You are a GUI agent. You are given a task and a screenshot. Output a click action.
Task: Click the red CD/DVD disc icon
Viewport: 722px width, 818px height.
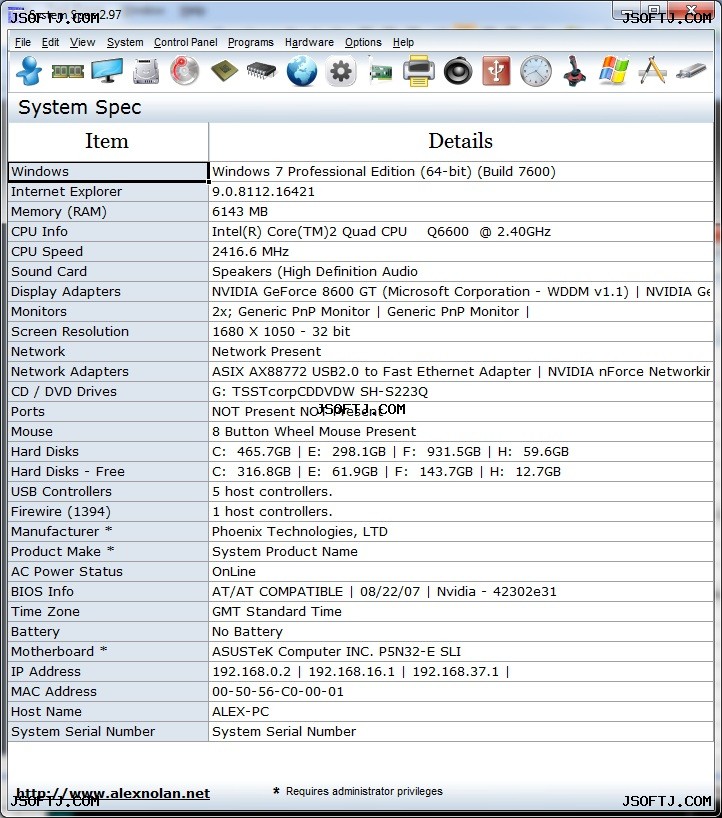tap(185, 70)
